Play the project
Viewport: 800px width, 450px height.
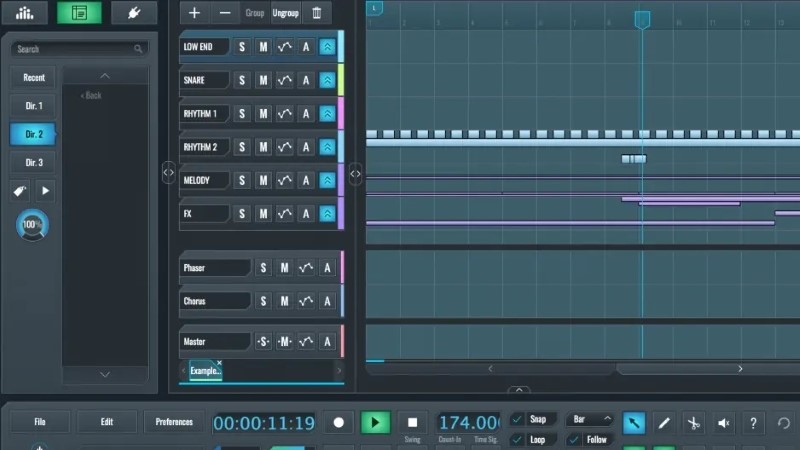click(x=375, y=423)
